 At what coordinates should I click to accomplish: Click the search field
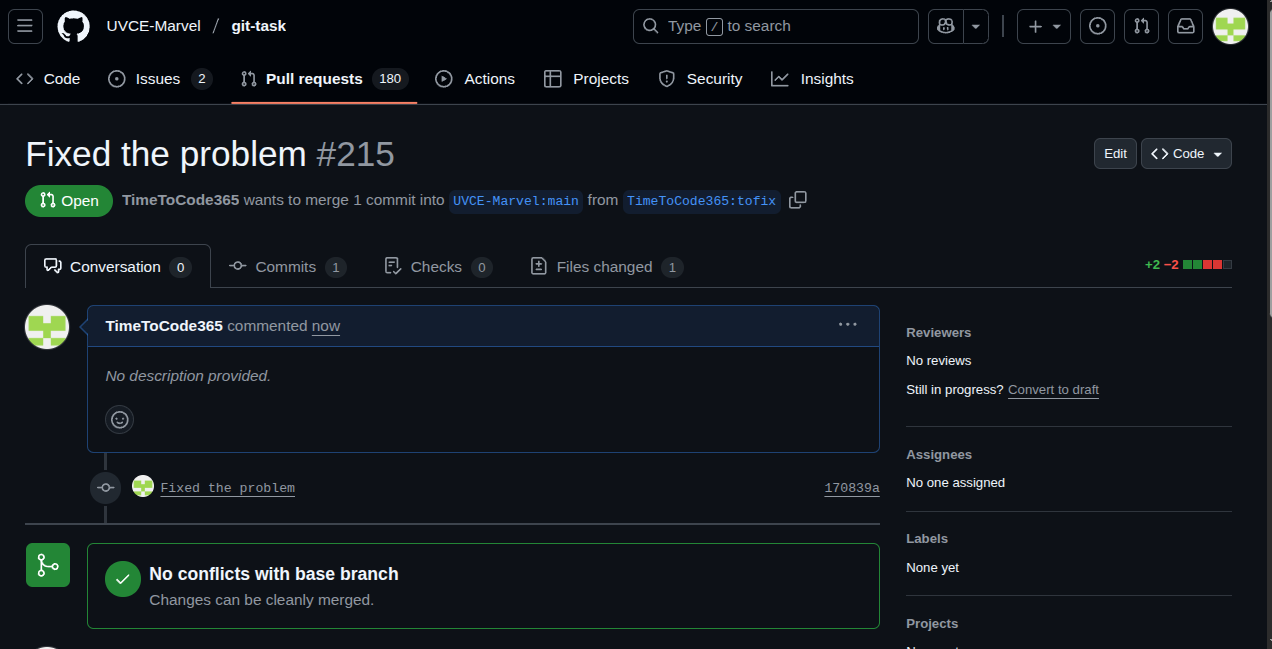click(775, 26)
